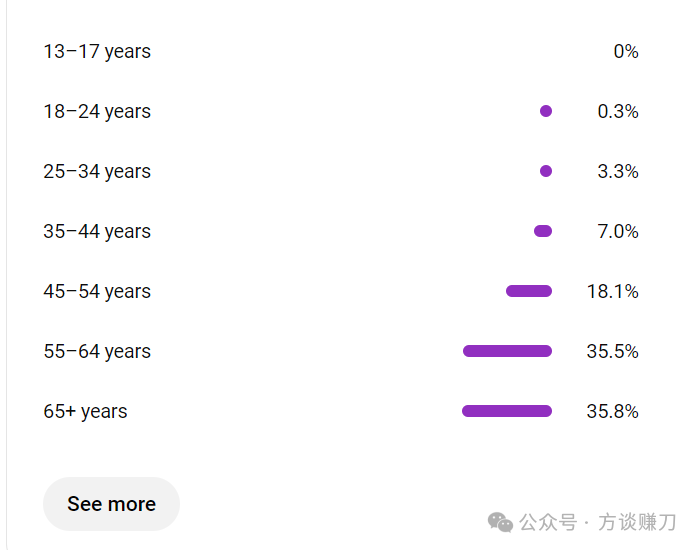Click the purple bar for 55–64 years
The image size is (699, 550).
(507, 351)
